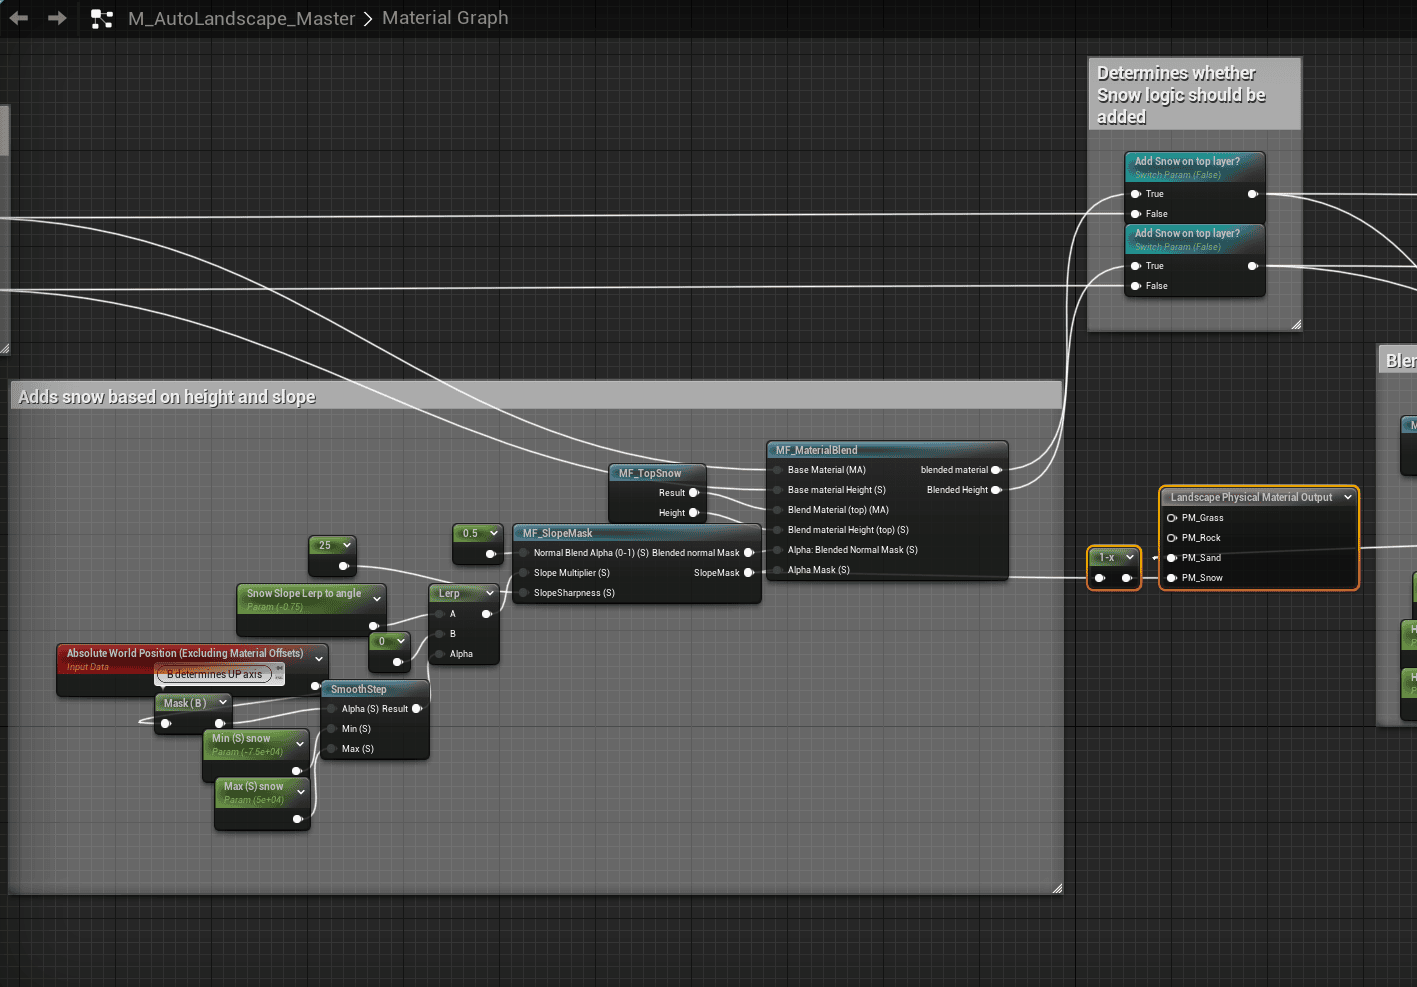Click the Mask (B) node output pin
The width and height of the screenshot is (1417, 987).
(220, 723)
